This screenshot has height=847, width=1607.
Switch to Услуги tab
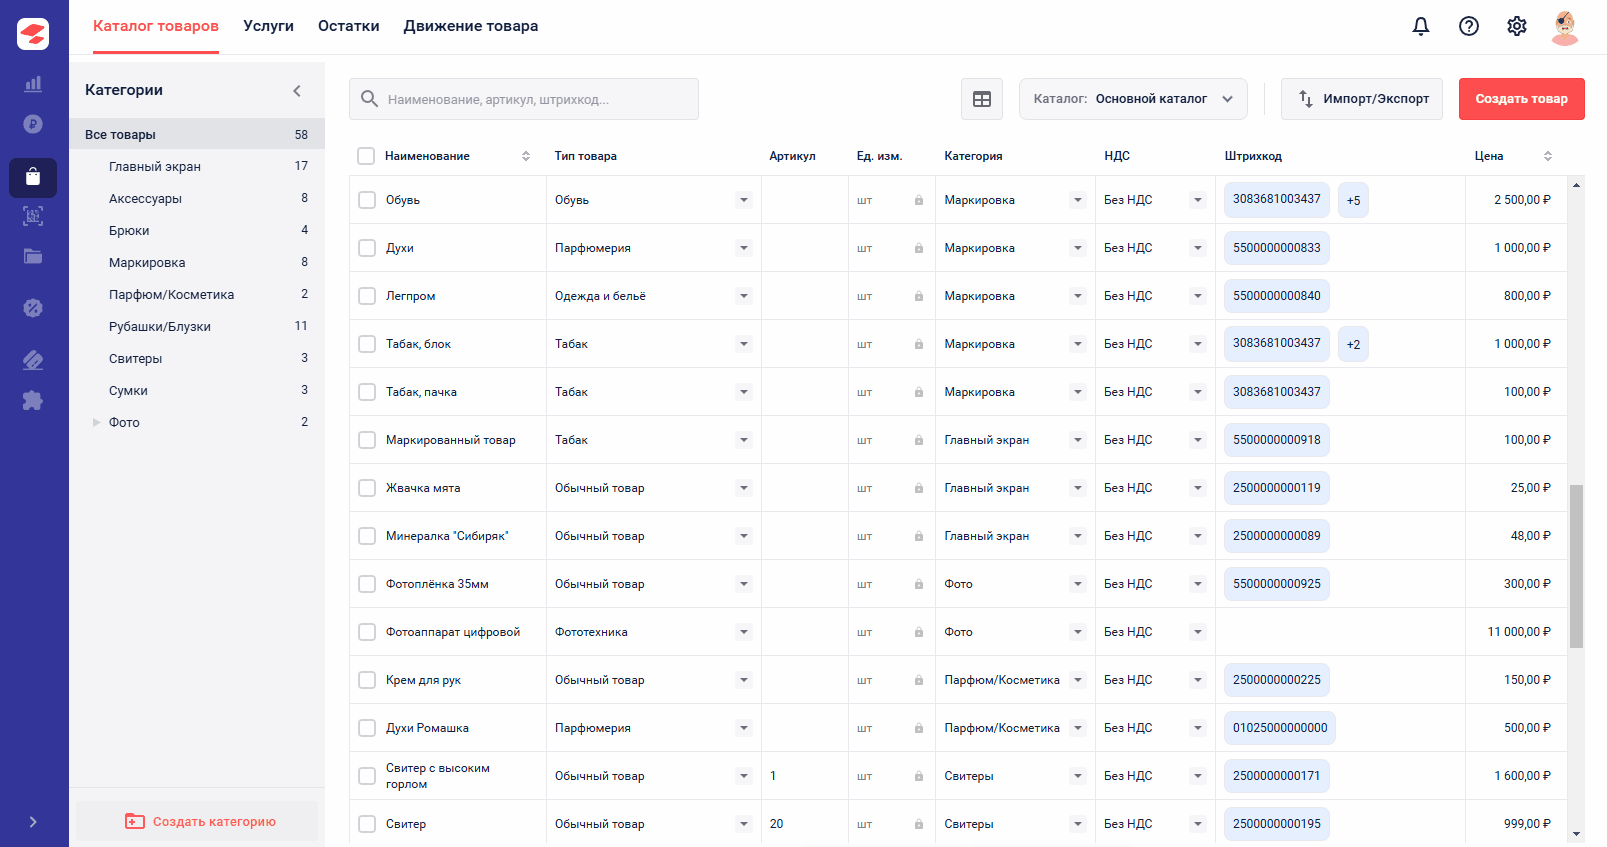pos(268,26)
